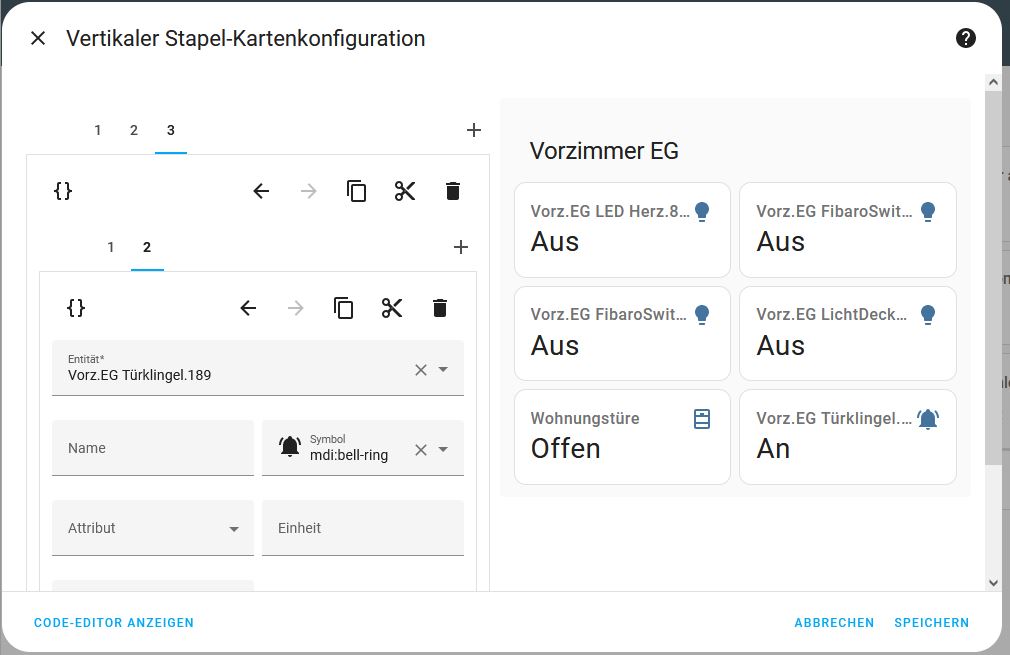
Task: Switch to outer tab 1
Action: click(98, 130)
